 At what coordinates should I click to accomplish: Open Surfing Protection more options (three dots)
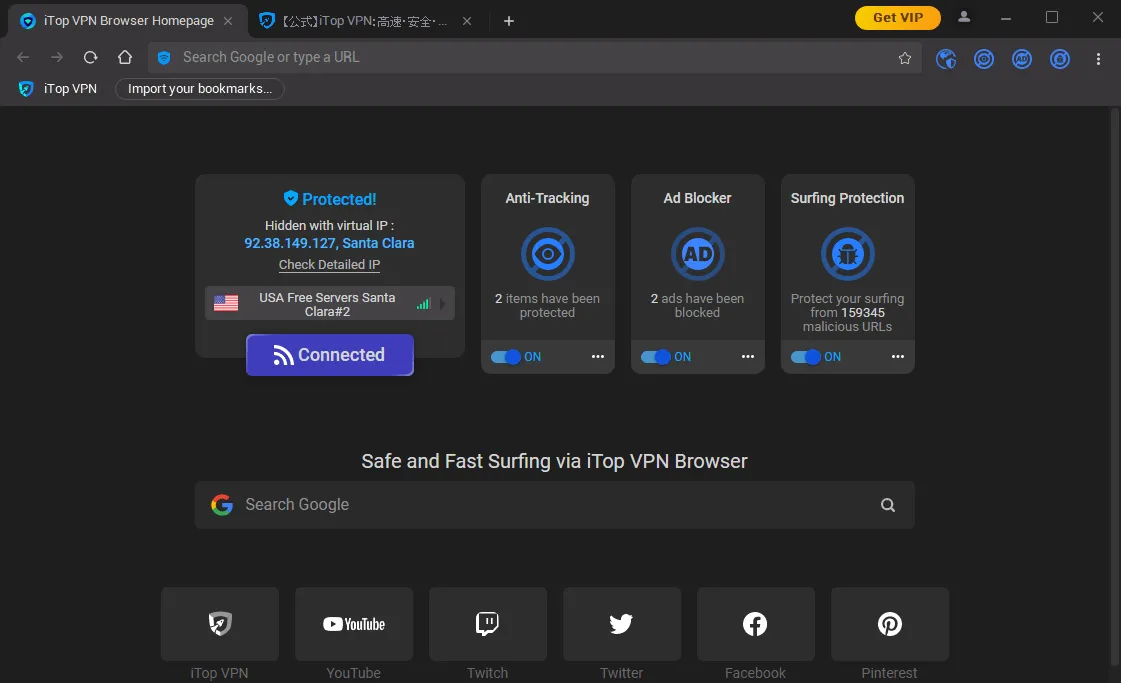(898, 356)
